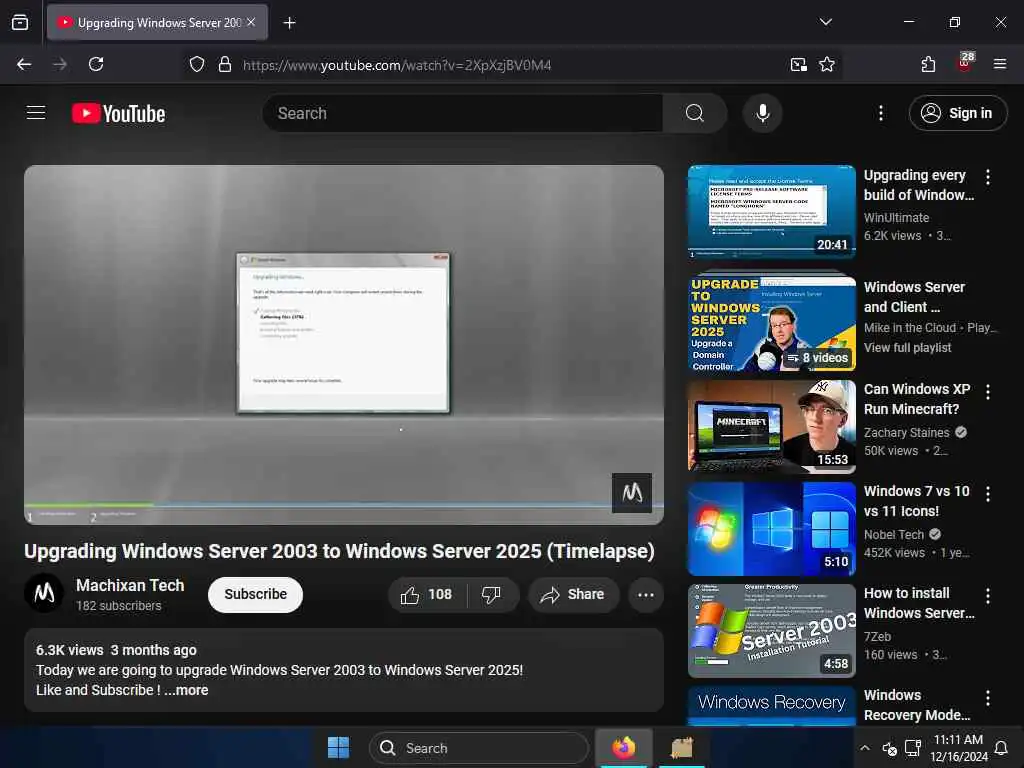
Task: Open the network tray icon
Action: pos(912,748)
